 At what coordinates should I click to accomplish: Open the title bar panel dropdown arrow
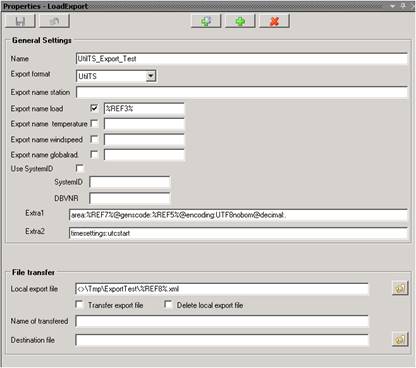[393, 6]
